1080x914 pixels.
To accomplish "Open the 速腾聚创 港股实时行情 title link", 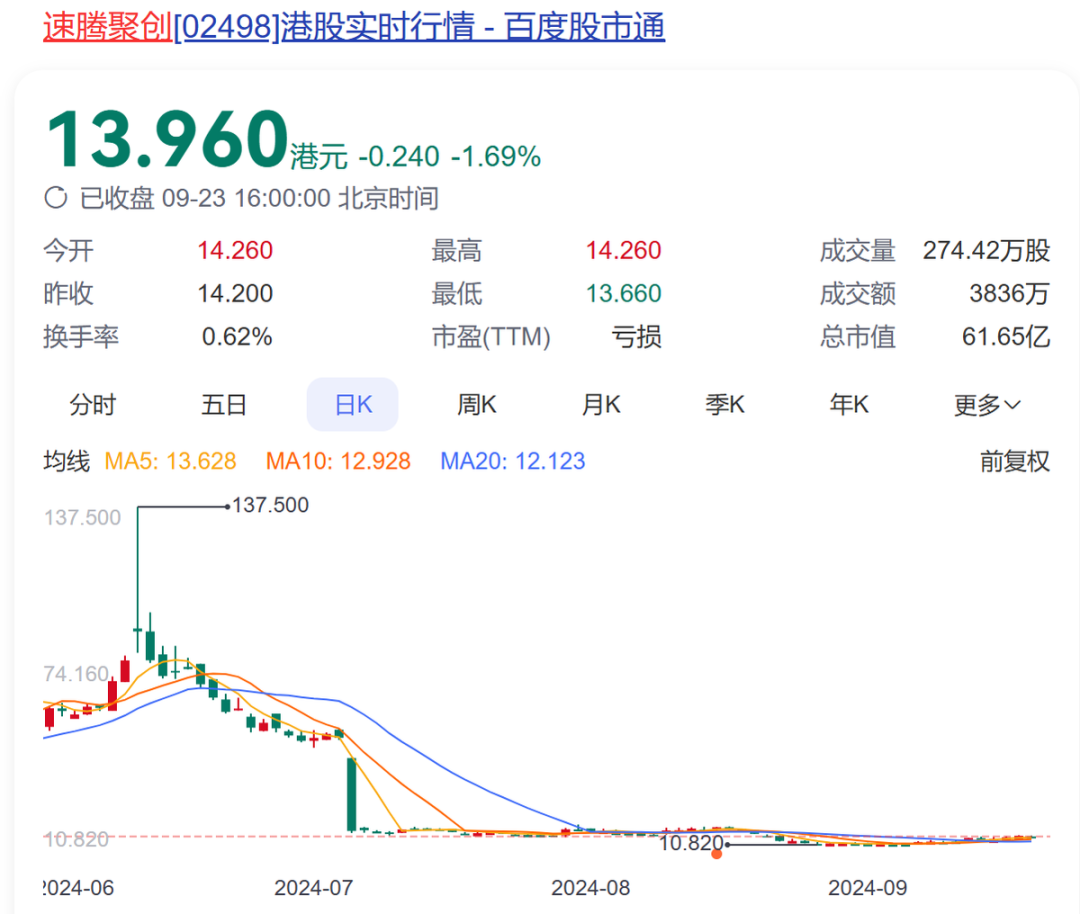I will click(x=354, y=27).
